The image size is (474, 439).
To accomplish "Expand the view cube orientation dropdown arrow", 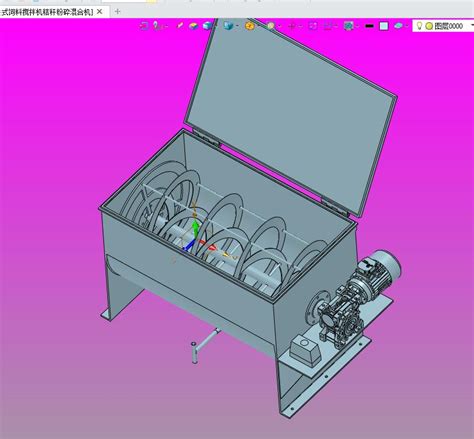I will [x=237, y=26].
